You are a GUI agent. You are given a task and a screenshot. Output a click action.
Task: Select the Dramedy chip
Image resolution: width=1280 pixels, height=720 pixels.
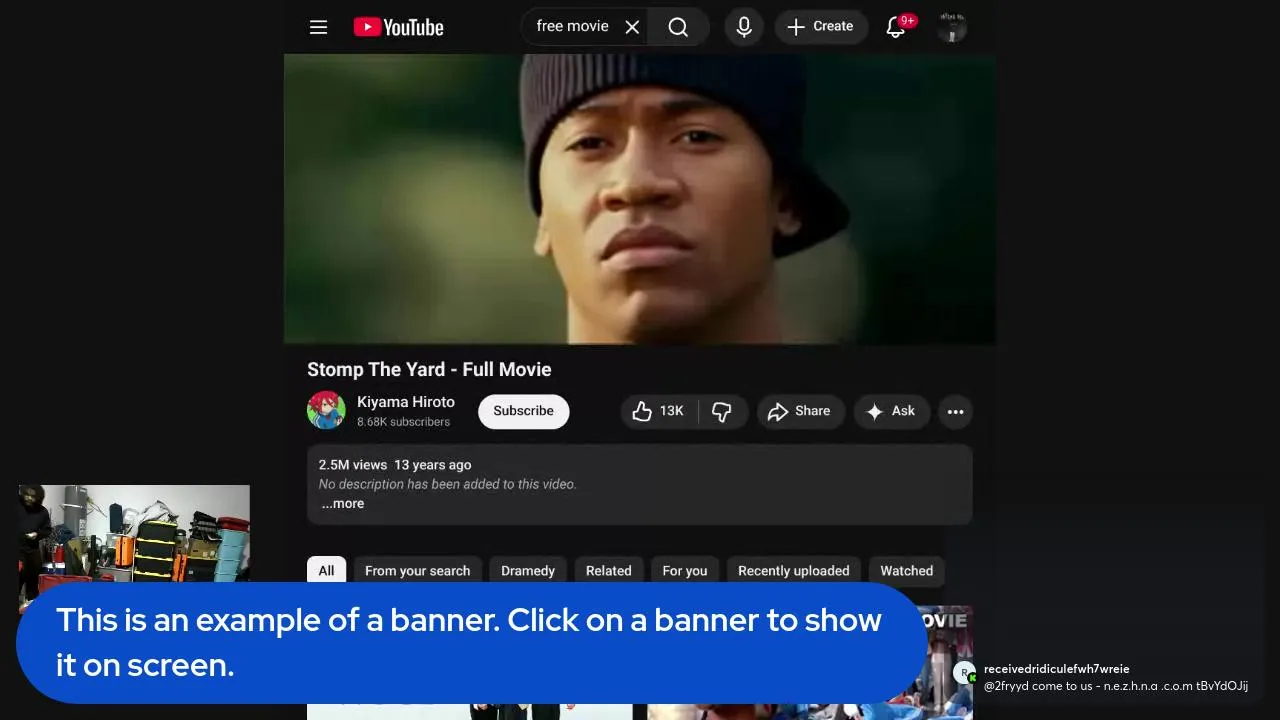pos(528,570)
